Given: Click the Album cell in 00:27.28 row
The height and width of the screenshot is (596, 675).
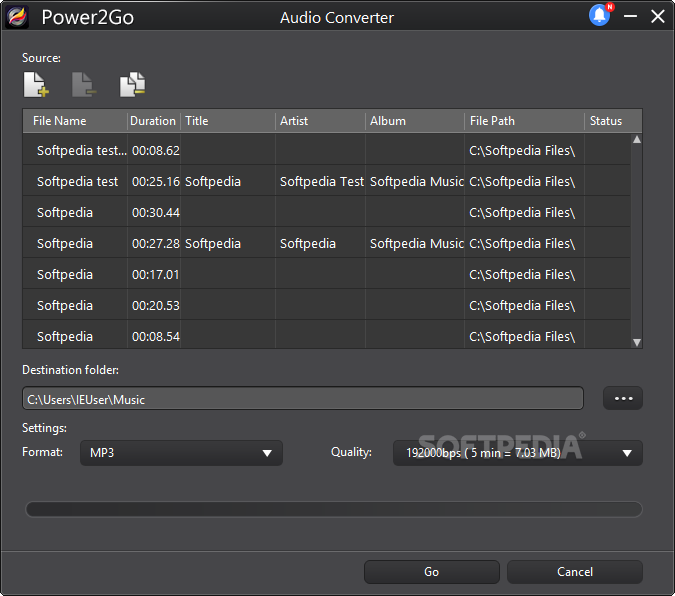Looking at the screenshot, I should pos(415,243).
